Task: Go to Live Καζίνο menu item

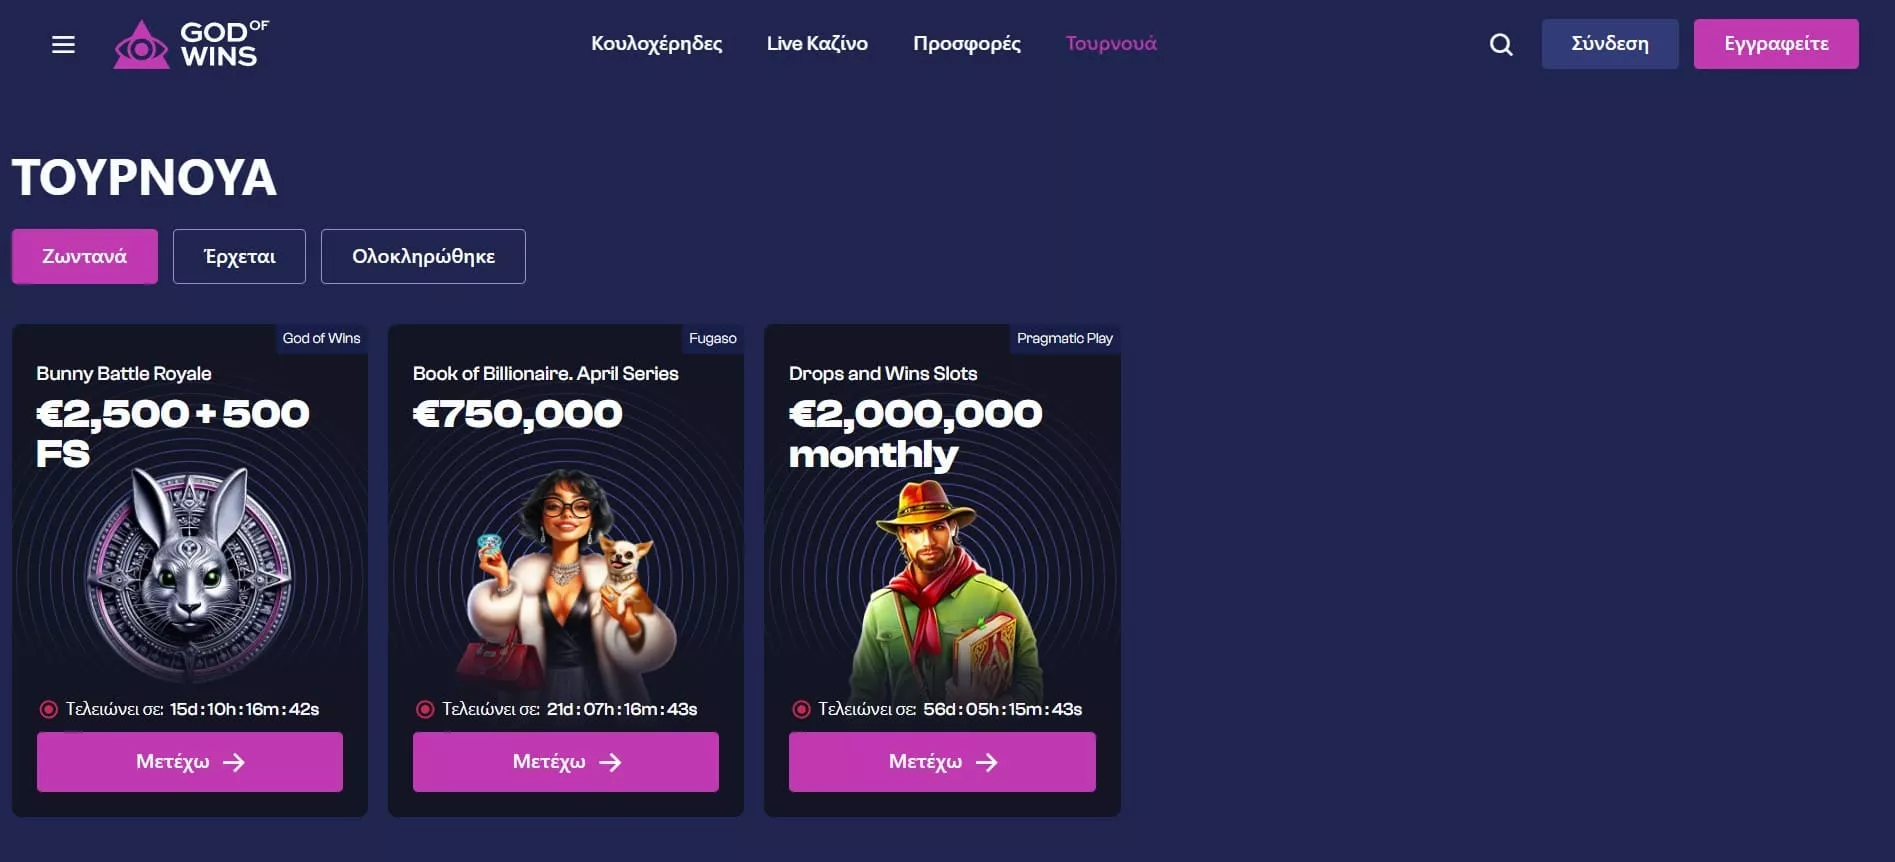Action: point(817,44)
